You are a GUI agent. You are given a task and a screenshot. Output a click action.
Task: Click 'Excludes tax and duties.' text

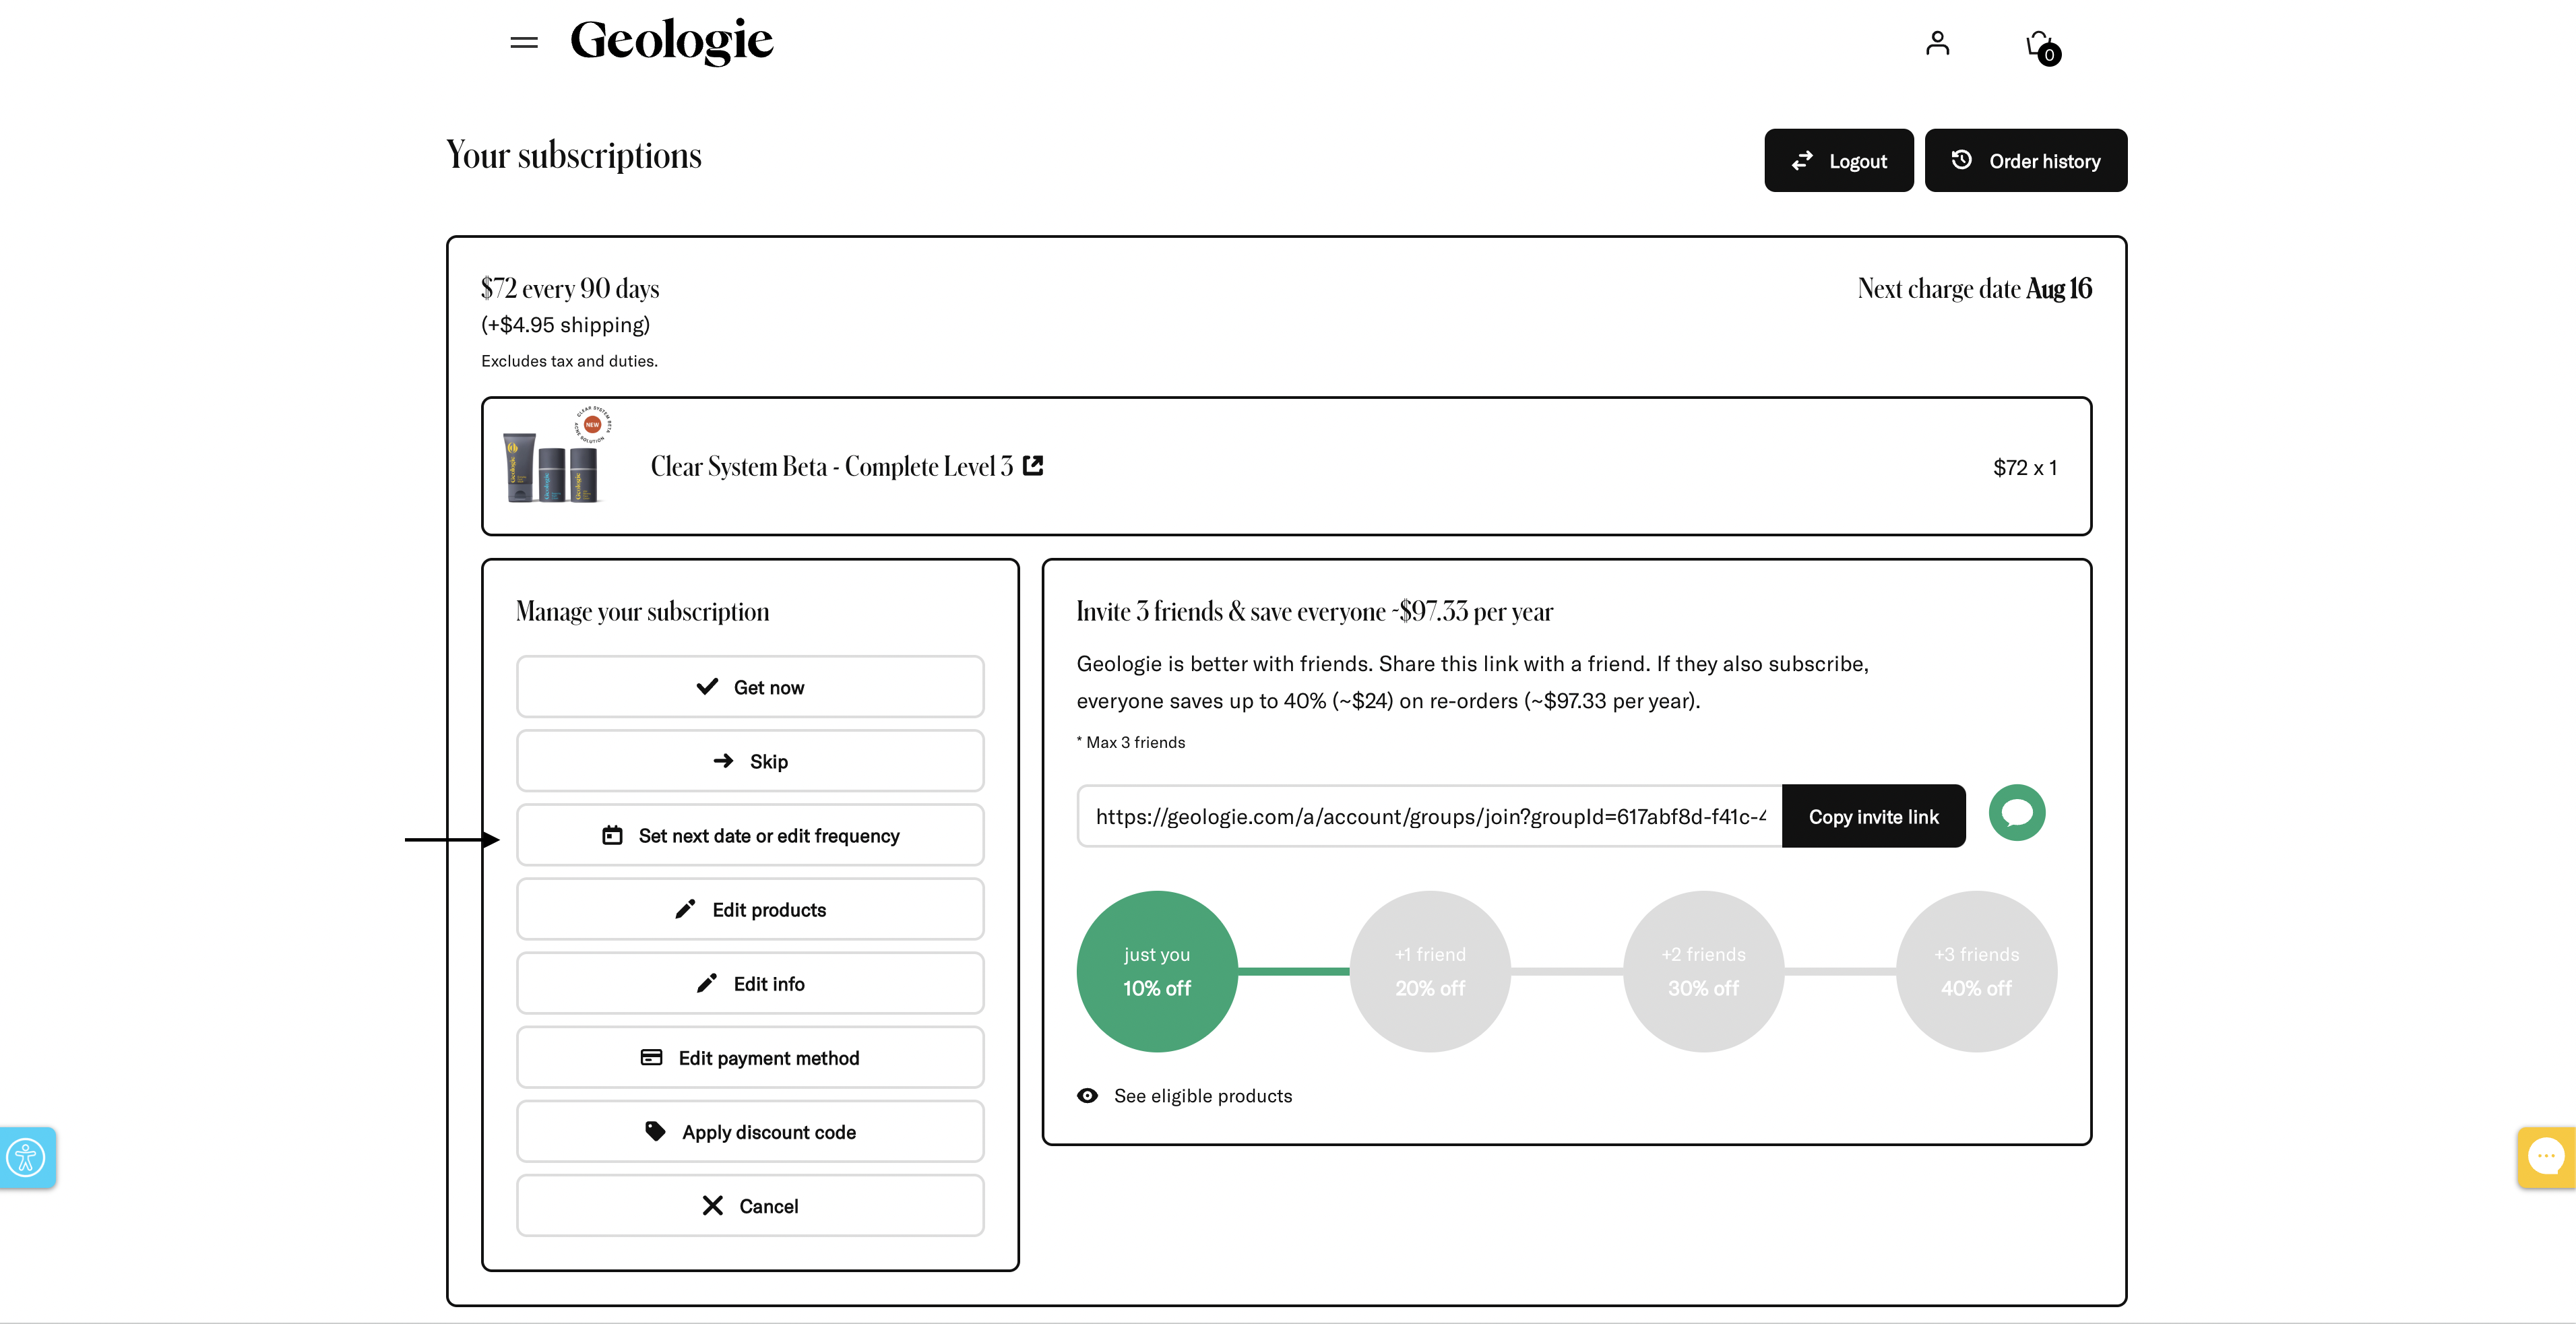point(569,361)
